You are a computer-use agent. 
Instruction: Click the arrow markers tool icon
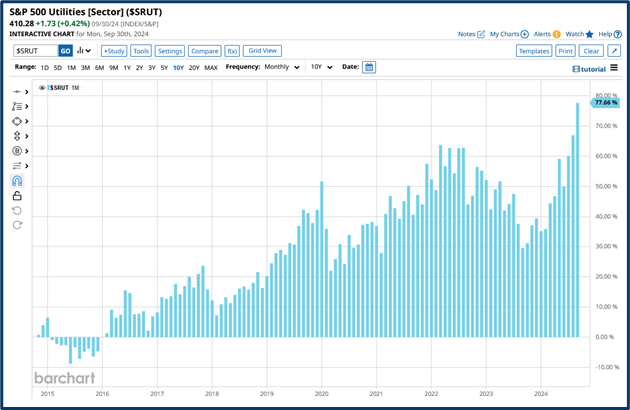[17, 136]
